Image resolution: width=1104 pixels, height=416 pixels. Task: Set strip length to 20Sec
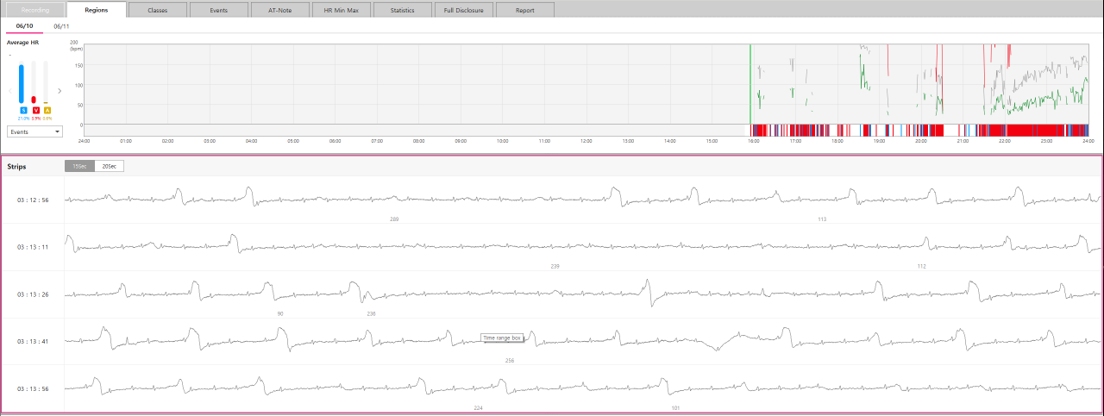(x=109, y=165)
